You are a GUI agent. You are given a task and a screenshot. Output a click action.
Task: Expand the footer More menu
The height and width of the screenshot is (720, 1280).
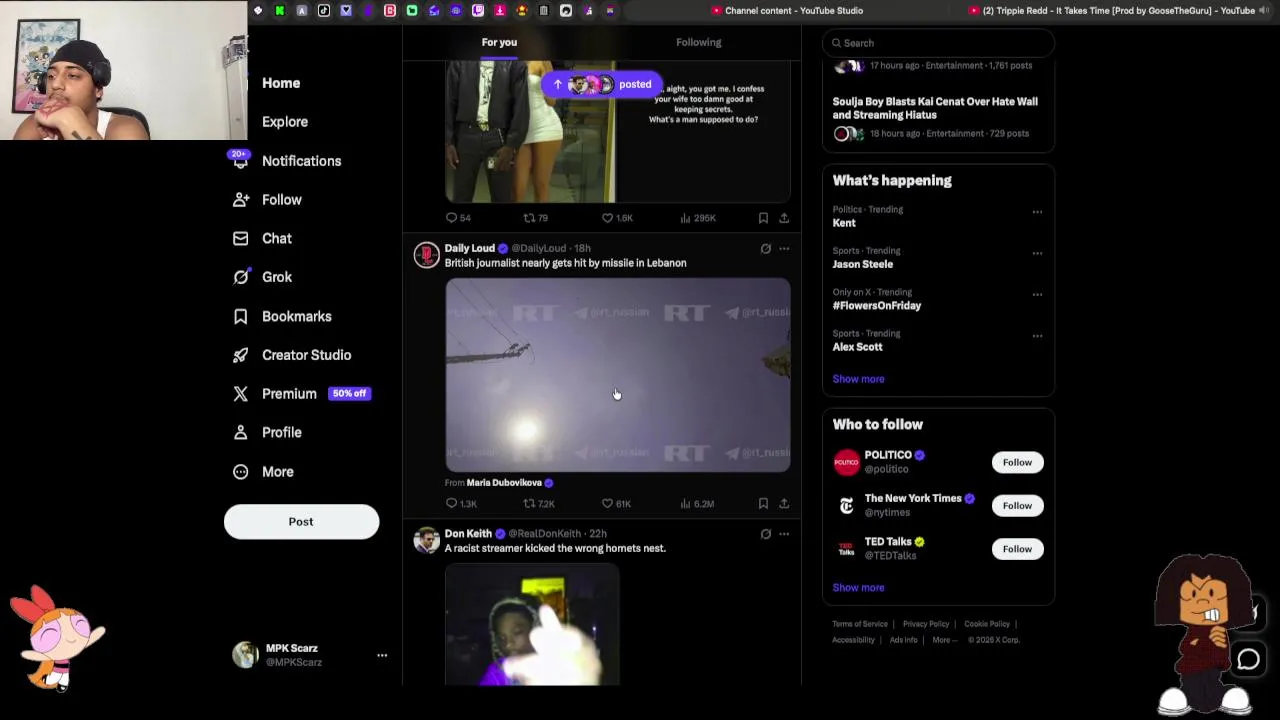point(944,640)
